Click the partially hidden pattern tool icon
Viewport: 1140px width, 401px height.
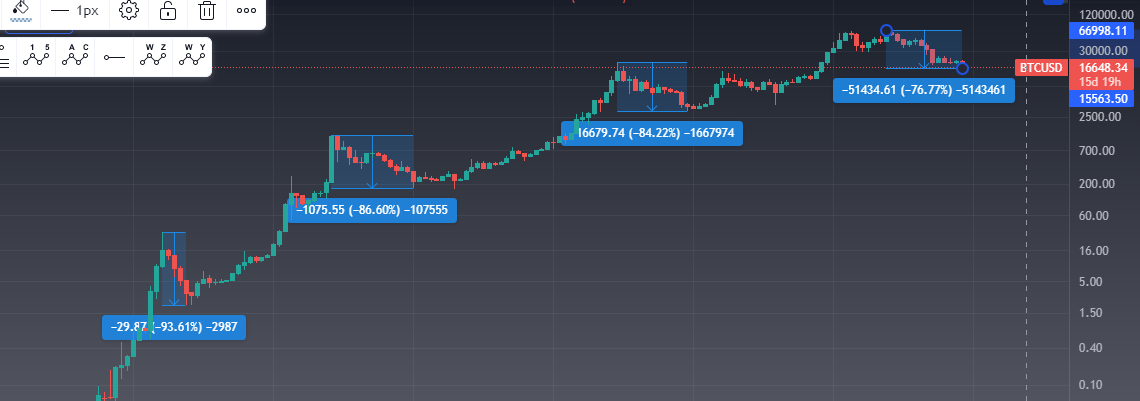pos(4,57)
